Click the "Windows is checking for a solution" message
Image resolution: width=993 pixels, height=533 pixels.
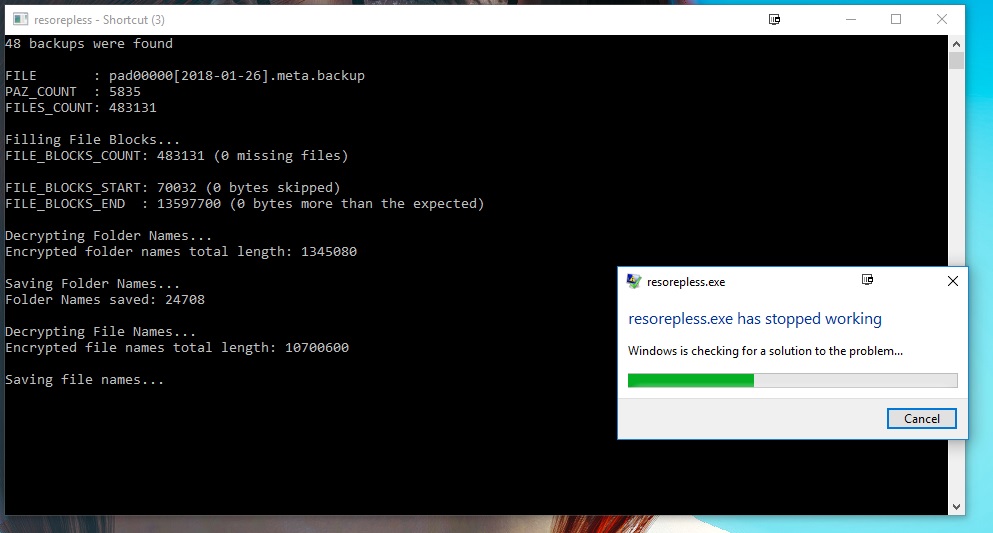[765, 351]
